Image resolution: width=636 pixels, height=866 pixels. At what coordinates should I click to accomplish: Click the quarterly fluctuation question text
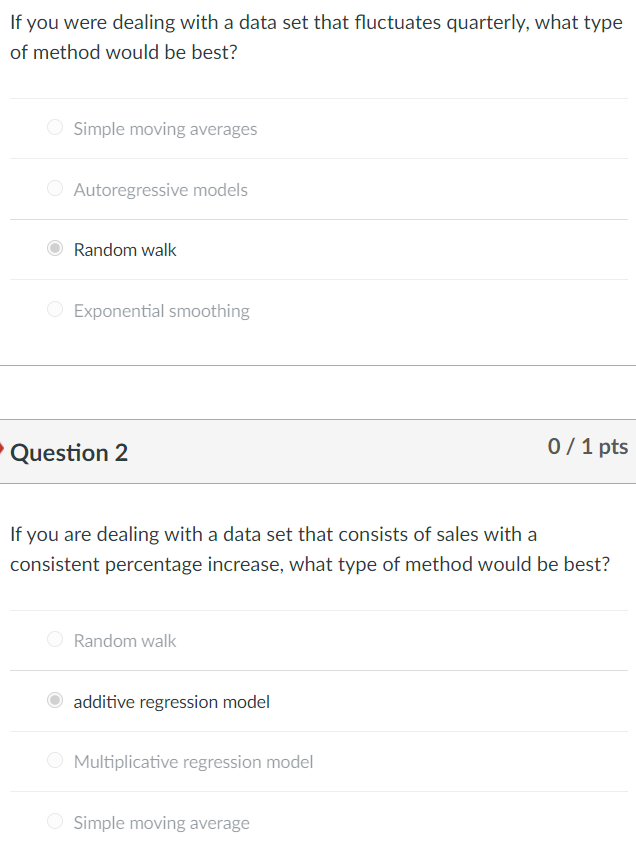(316, 38)
